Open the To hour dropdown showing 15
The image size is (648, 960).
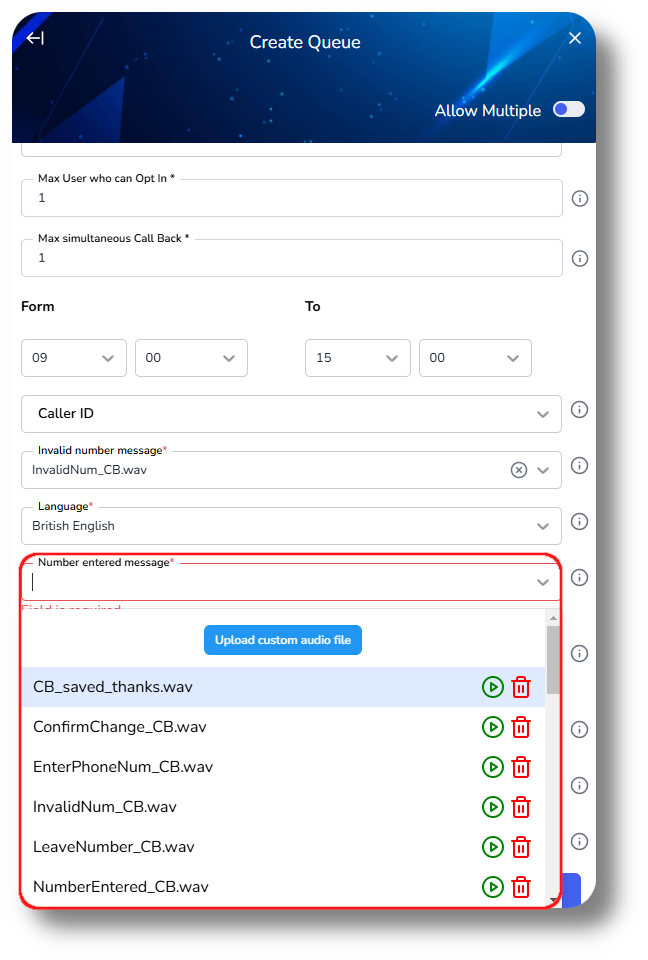357,358
